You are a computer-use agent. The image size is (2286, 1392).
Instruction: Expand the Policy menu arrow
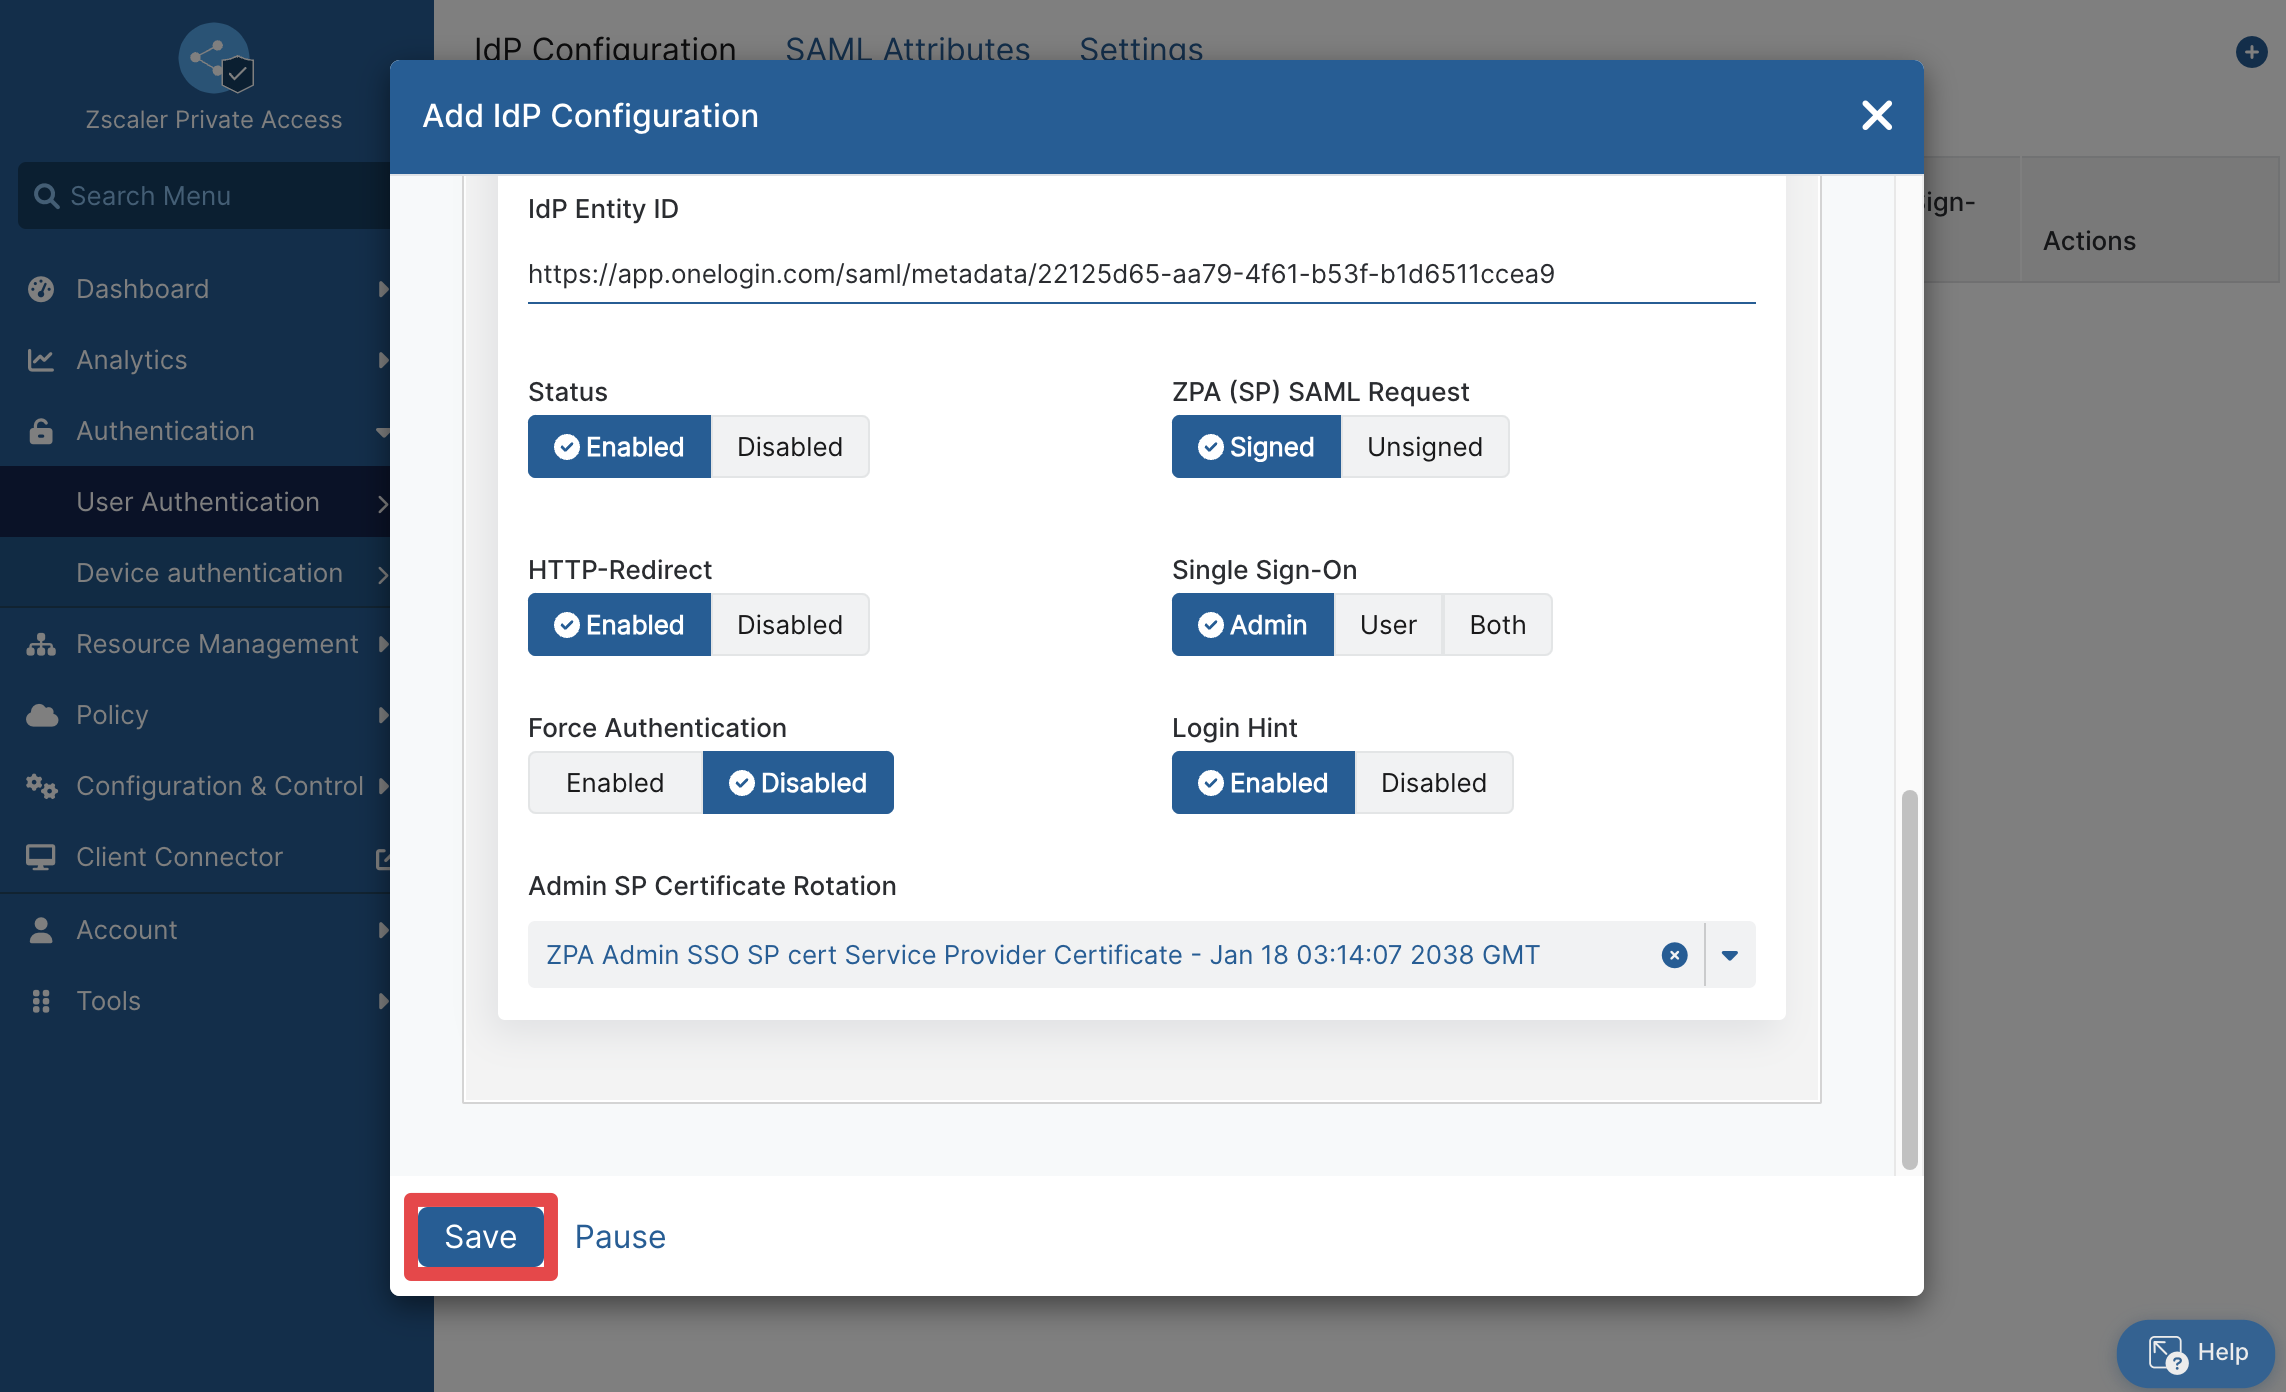[383, 715]
